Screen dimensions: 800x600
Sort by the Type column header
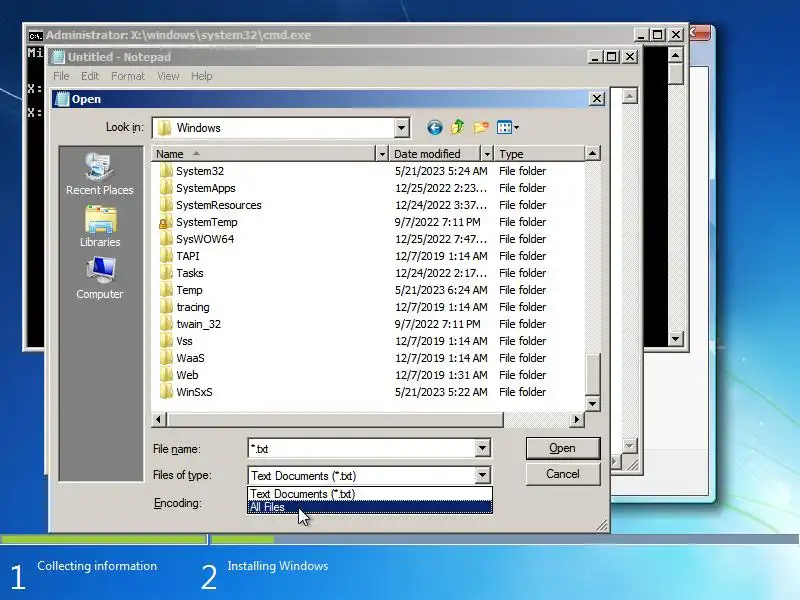(x=540, y=154)
